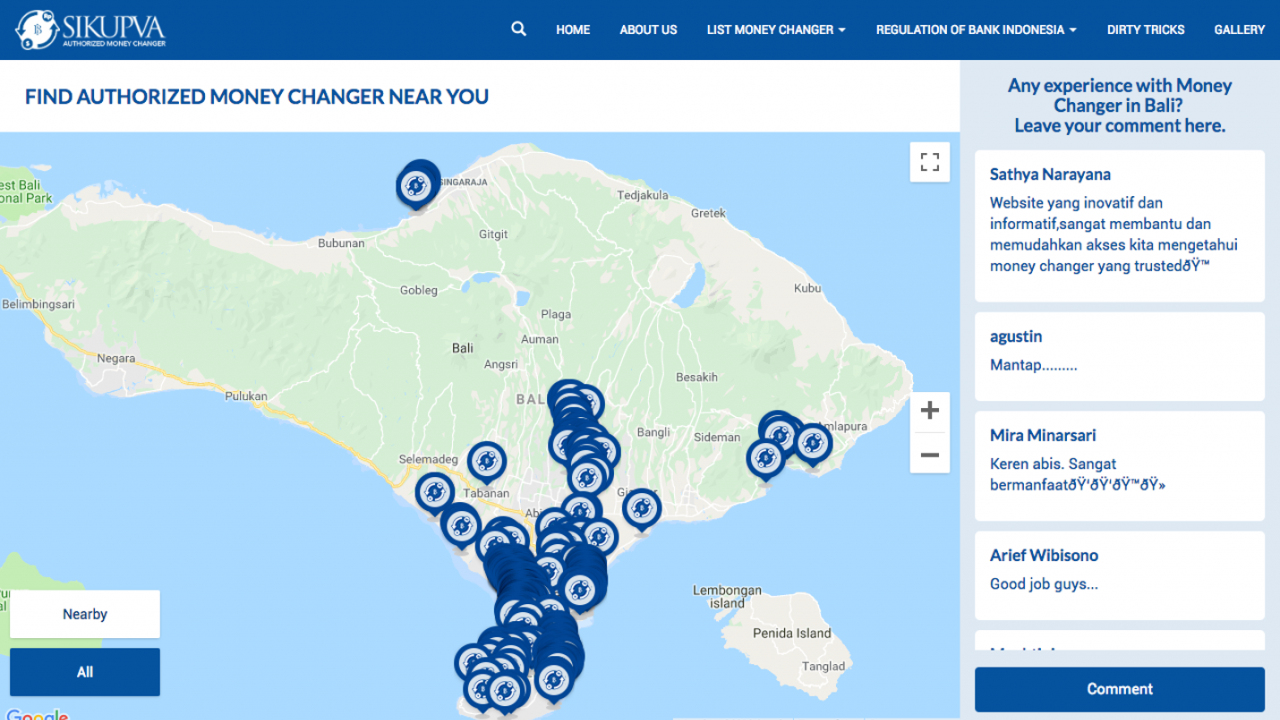Click the Kubu label on map
1280x720 pixels.
(807, 288)
